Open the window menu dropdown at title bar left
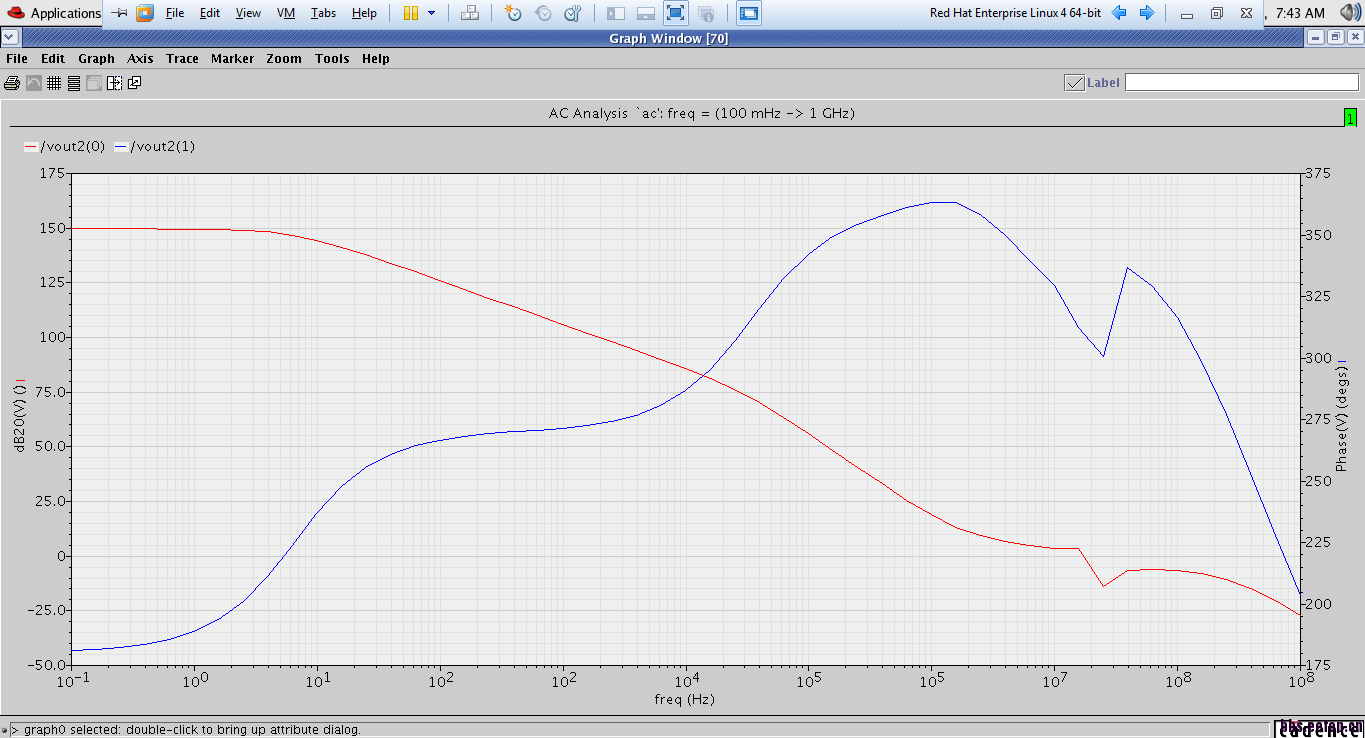1365x738 pixels. click(x=8, y=38)
